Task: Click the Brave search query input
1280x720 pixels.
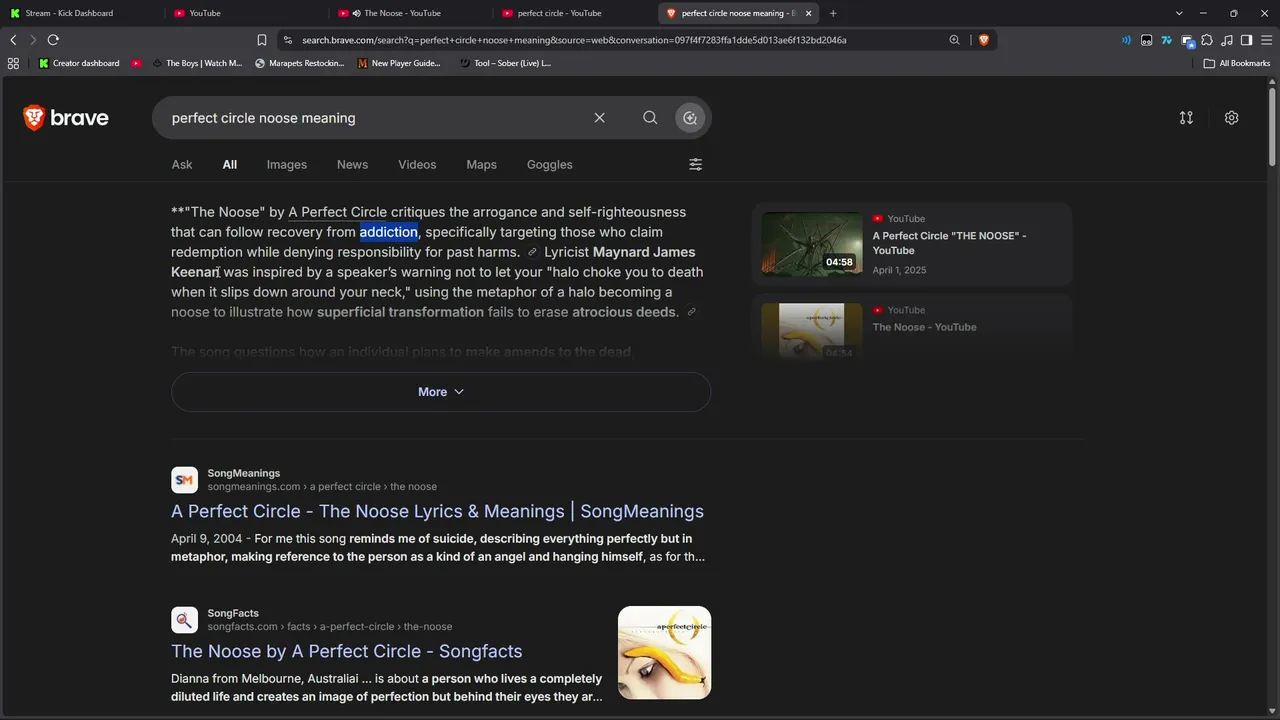Action: click(x=378, y=118)
